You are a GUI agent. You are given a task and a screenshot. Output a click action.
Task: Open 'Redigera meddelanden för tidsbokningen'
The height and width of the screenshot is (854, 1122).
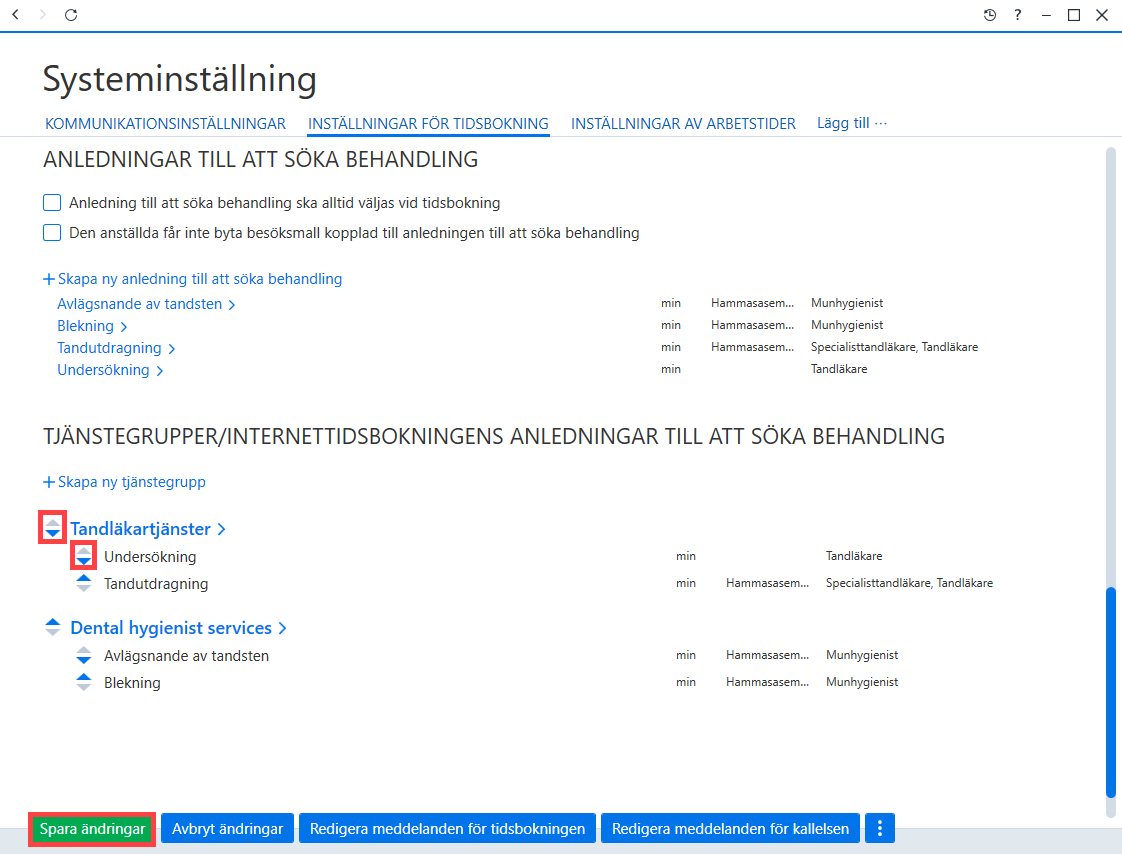[x=447, y=829]
